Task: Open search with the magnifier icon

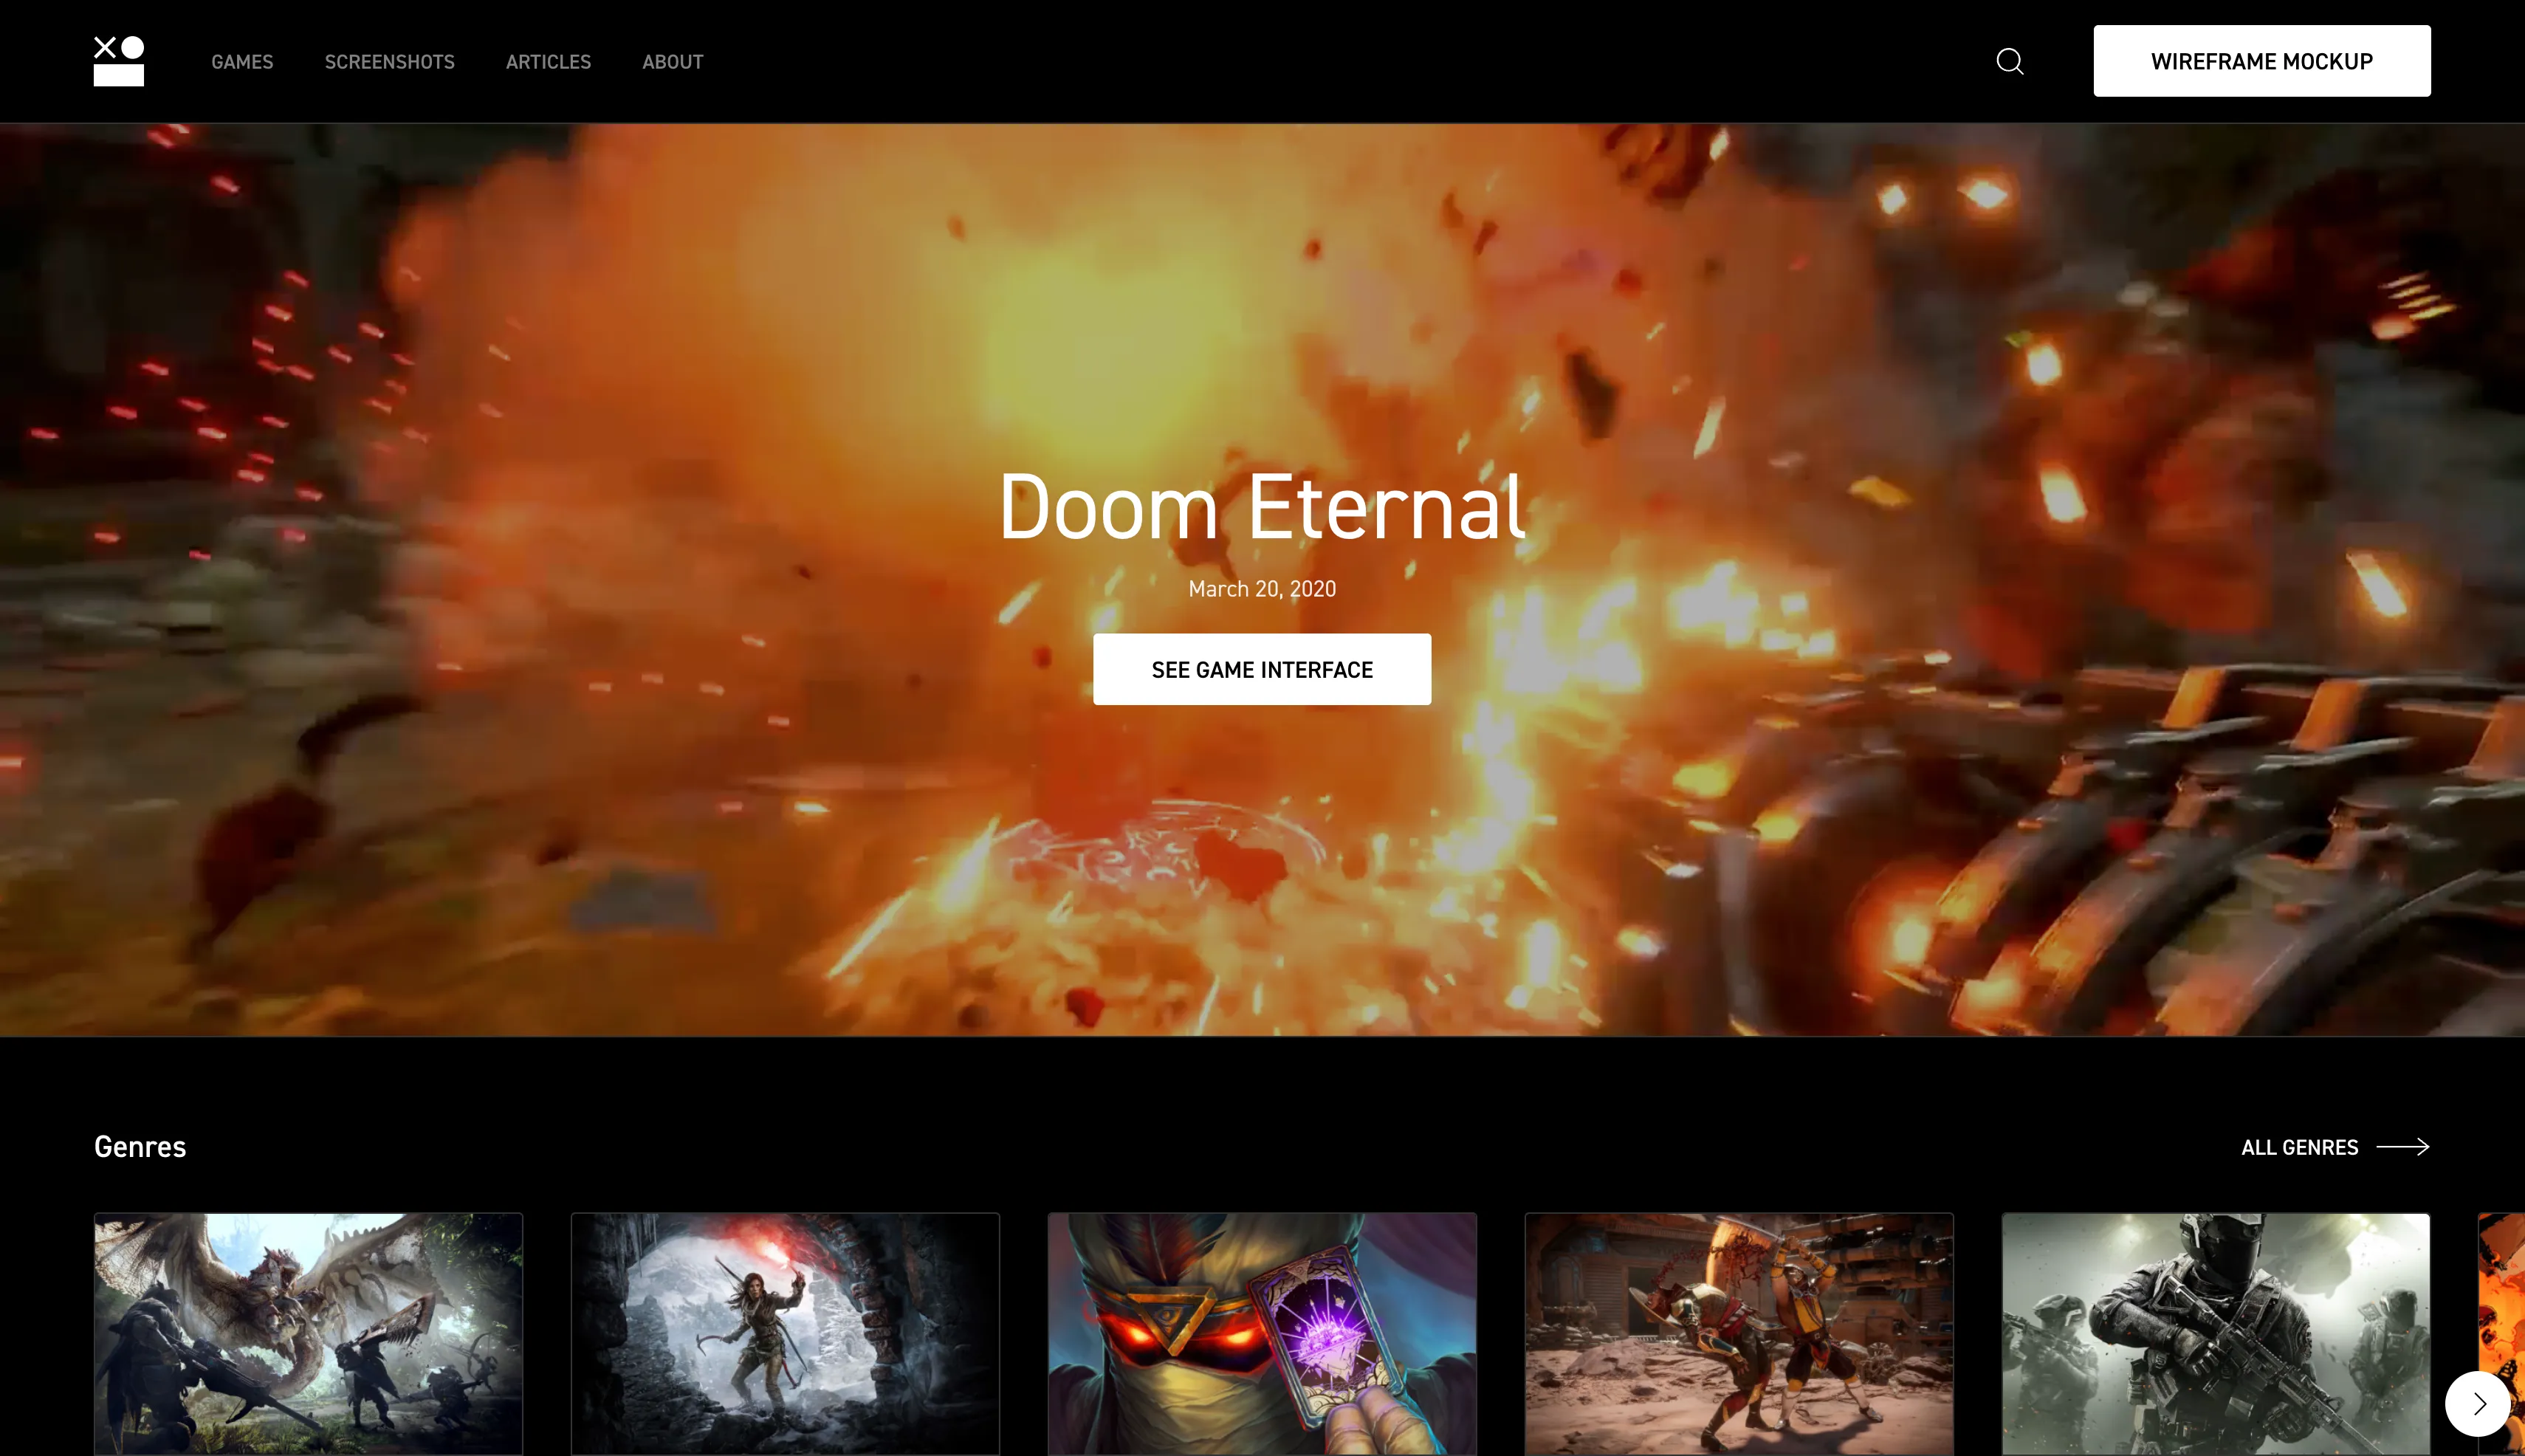Action: coord(2009,61)
